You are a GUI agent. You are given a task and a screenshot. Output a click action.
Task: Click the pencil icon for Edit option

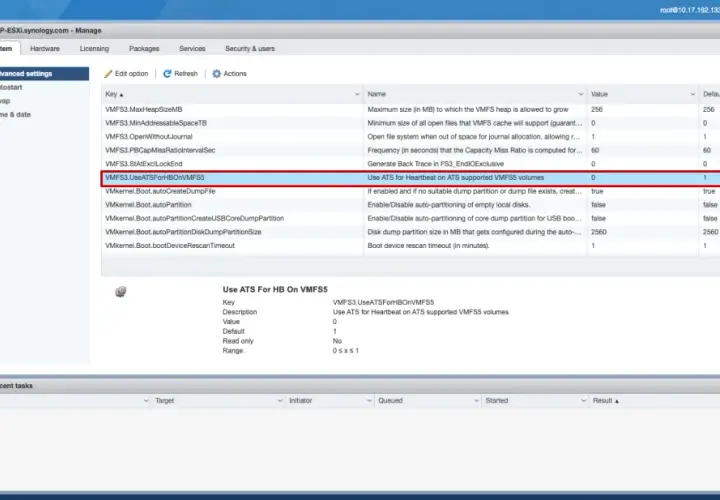pos(108,73)
